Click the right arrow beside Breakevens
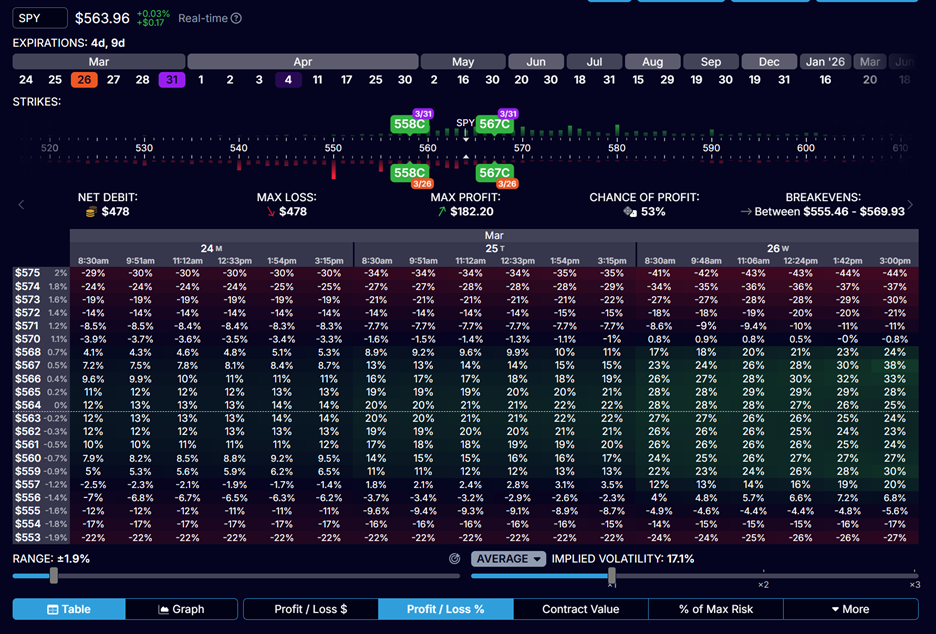 pos(910,205)
